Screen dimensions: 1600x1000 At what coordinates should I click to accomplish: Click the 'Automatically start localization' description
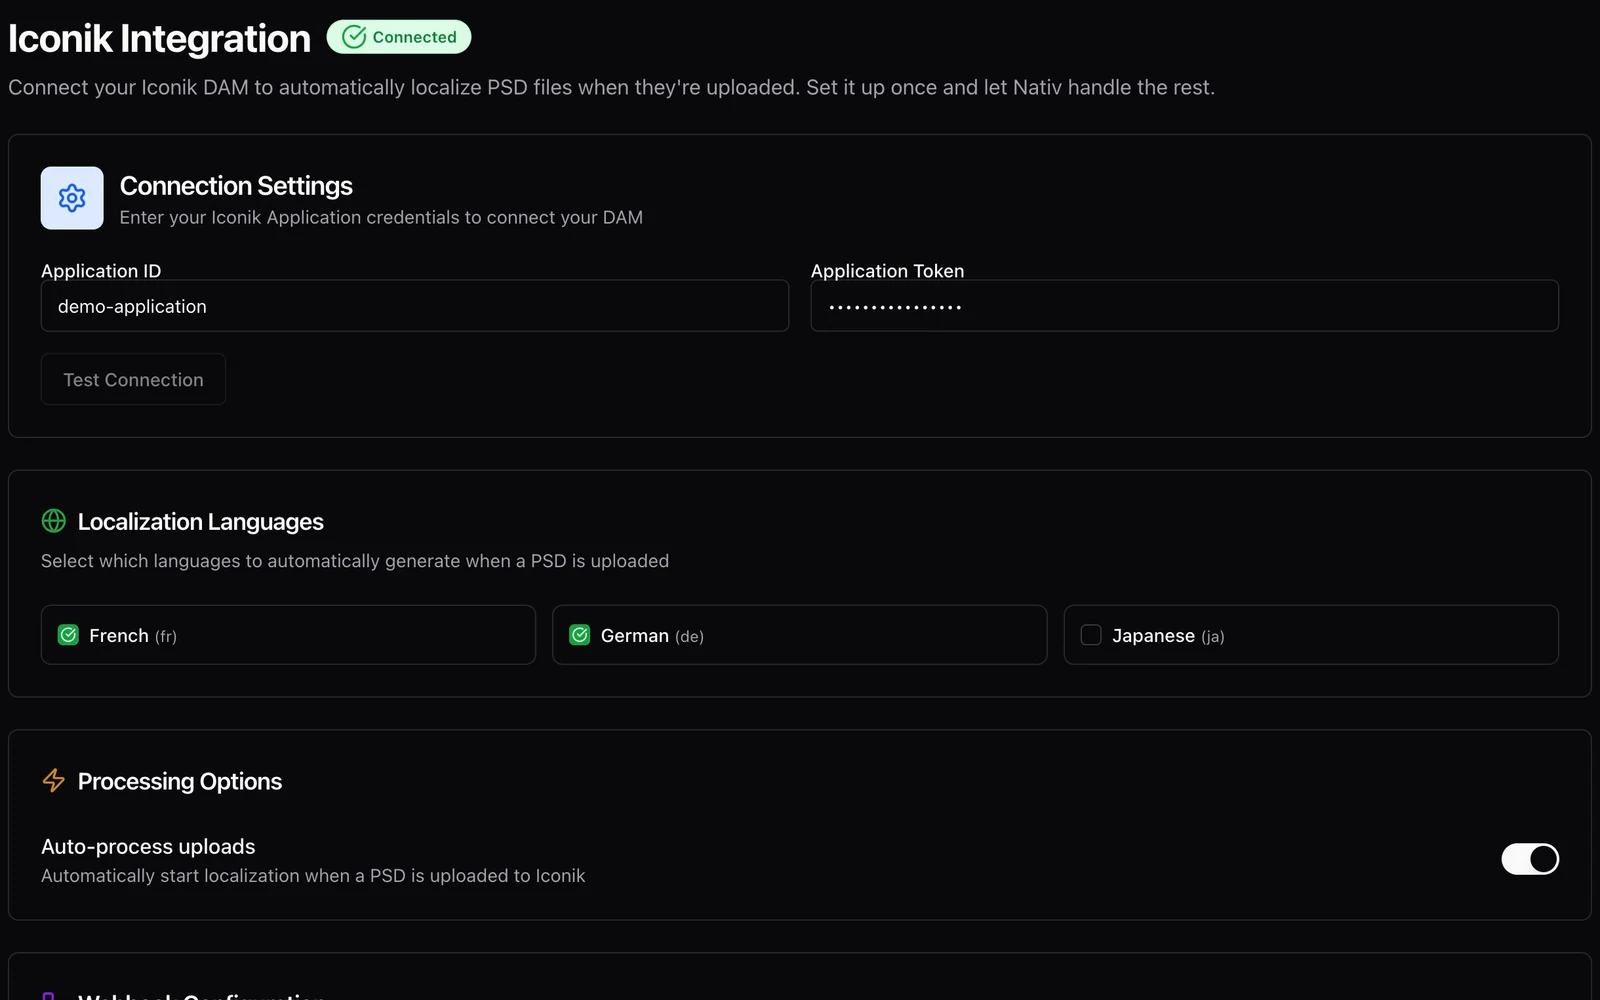coord(313,876)
